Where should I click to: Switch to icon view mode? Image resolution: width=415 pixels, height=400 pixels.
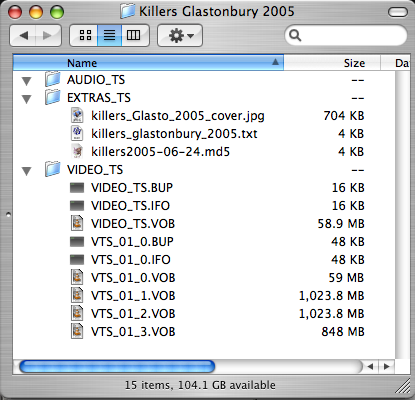tap(84, 35)
